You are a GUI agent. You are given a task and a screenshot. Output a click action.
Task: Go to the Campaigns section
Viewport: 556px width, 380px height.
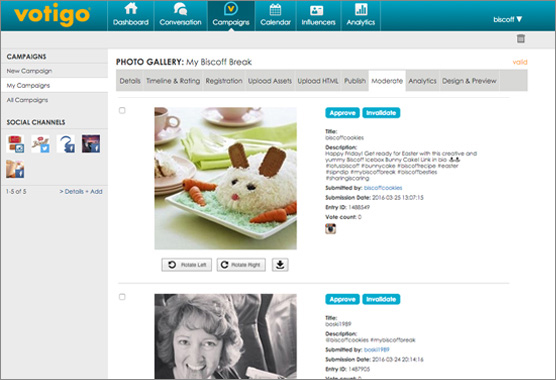(x=231, y=15)
